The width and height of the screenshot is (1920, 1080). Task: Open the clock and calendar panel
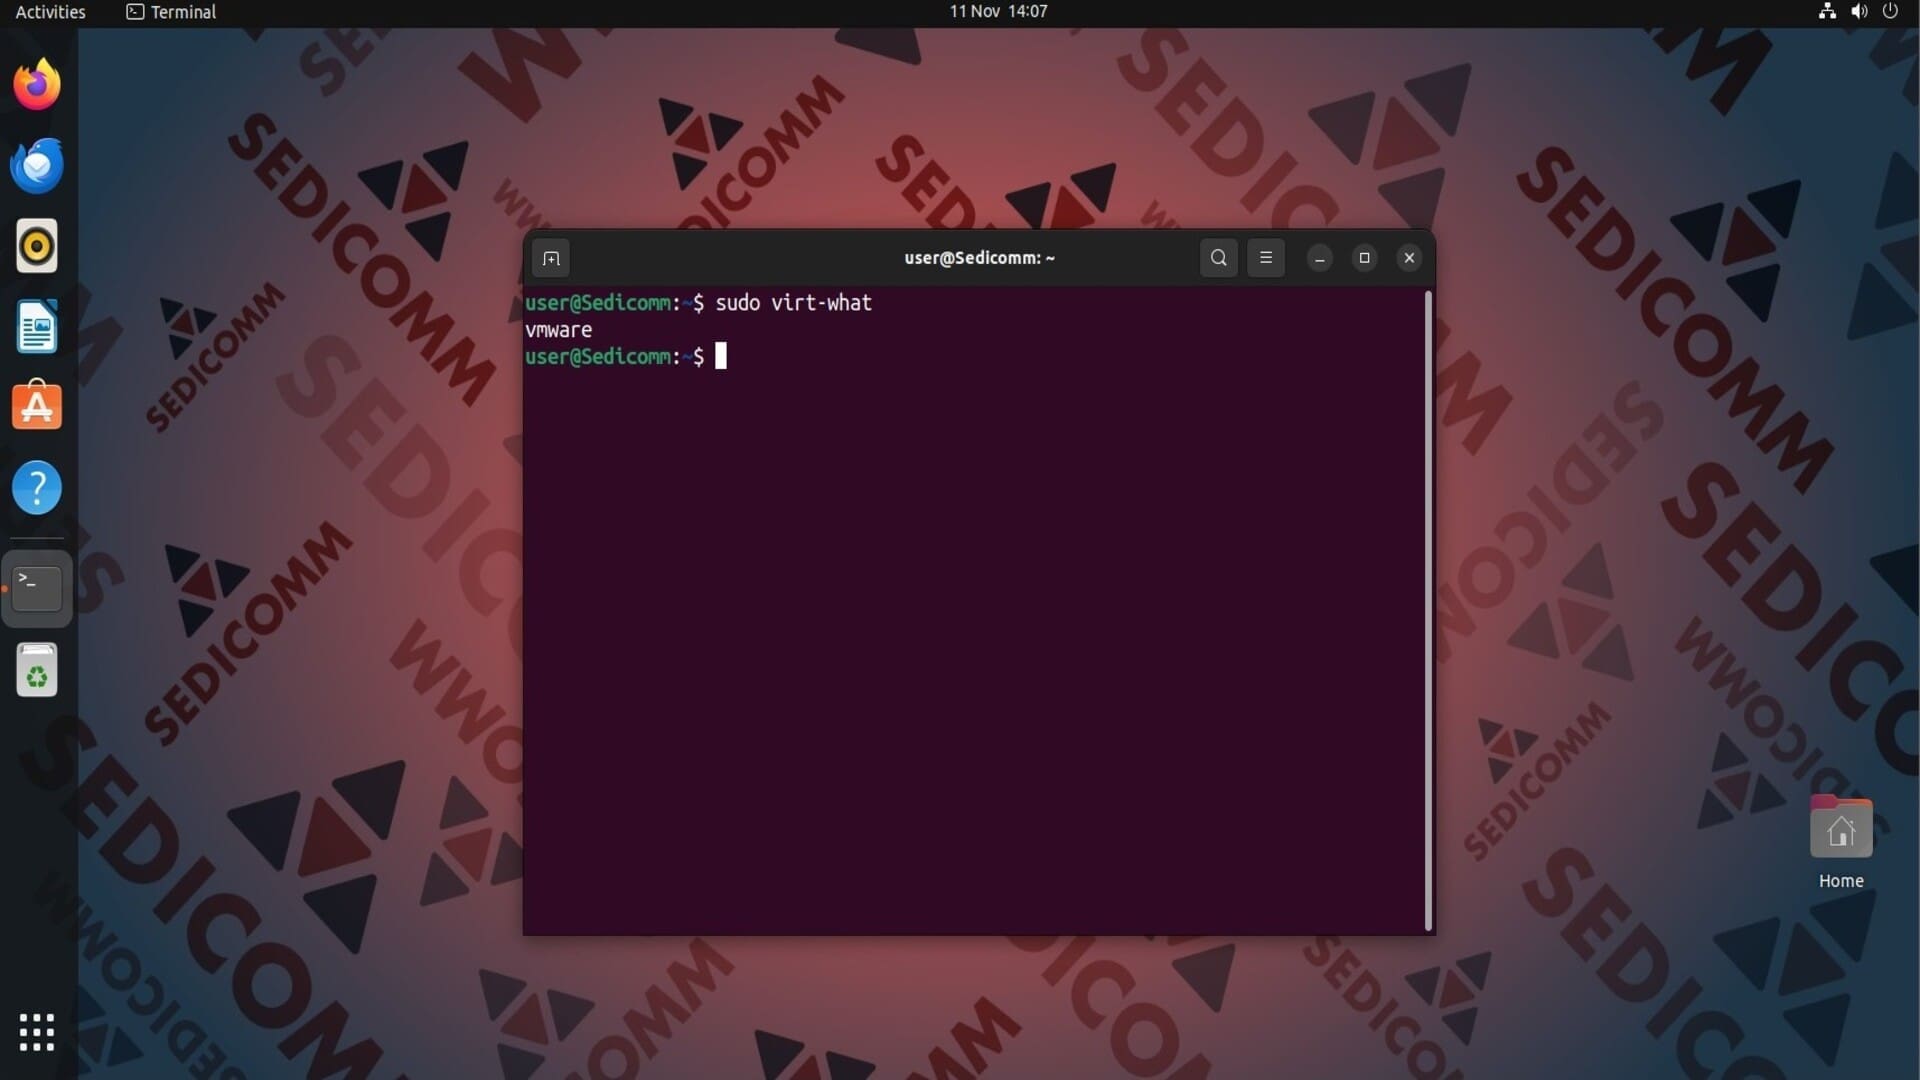pyautogui.click(x=998, y=12)
